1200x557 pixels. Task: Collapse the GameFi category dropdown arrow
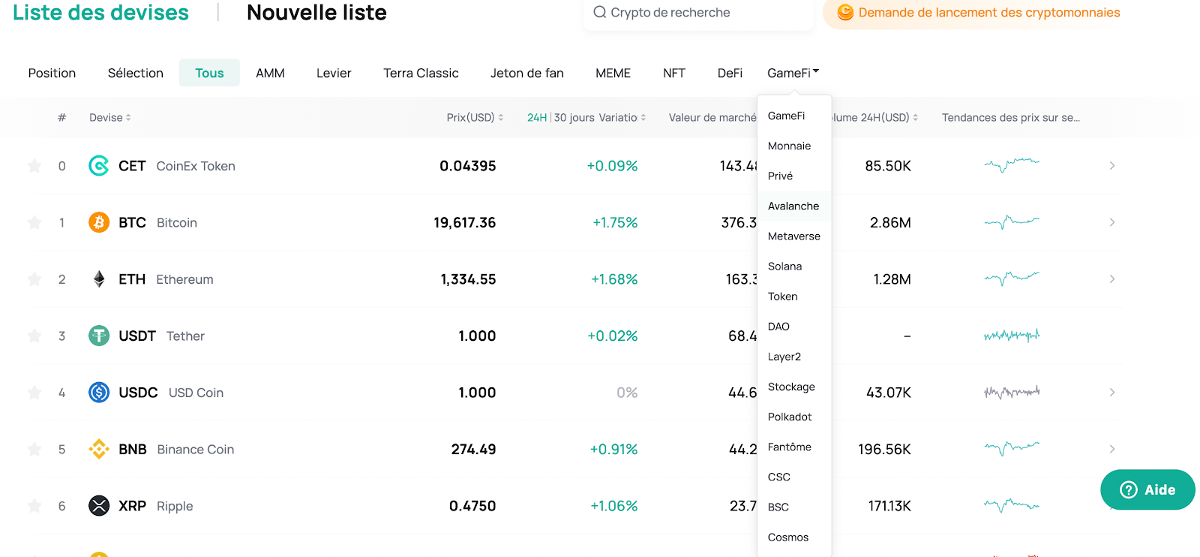[x=816, y=72]
